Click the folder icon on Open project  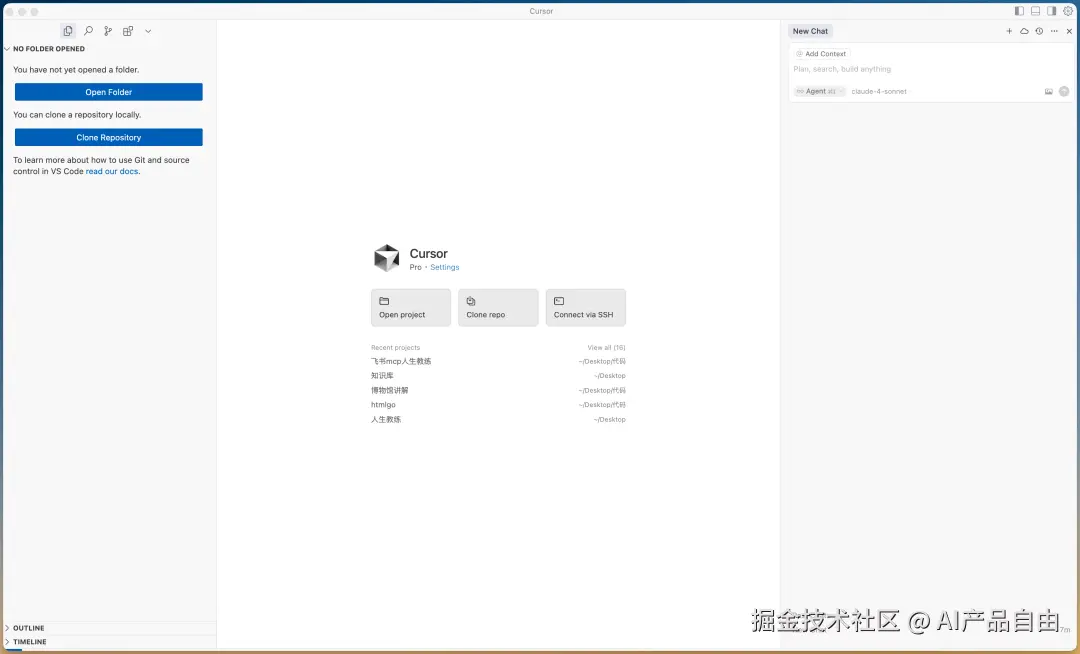[384, 301]
